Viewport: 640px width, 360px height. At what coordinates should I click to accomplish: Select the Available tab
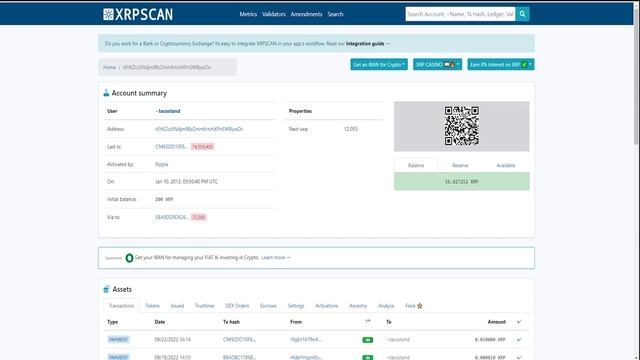click(x=506, y=165)
